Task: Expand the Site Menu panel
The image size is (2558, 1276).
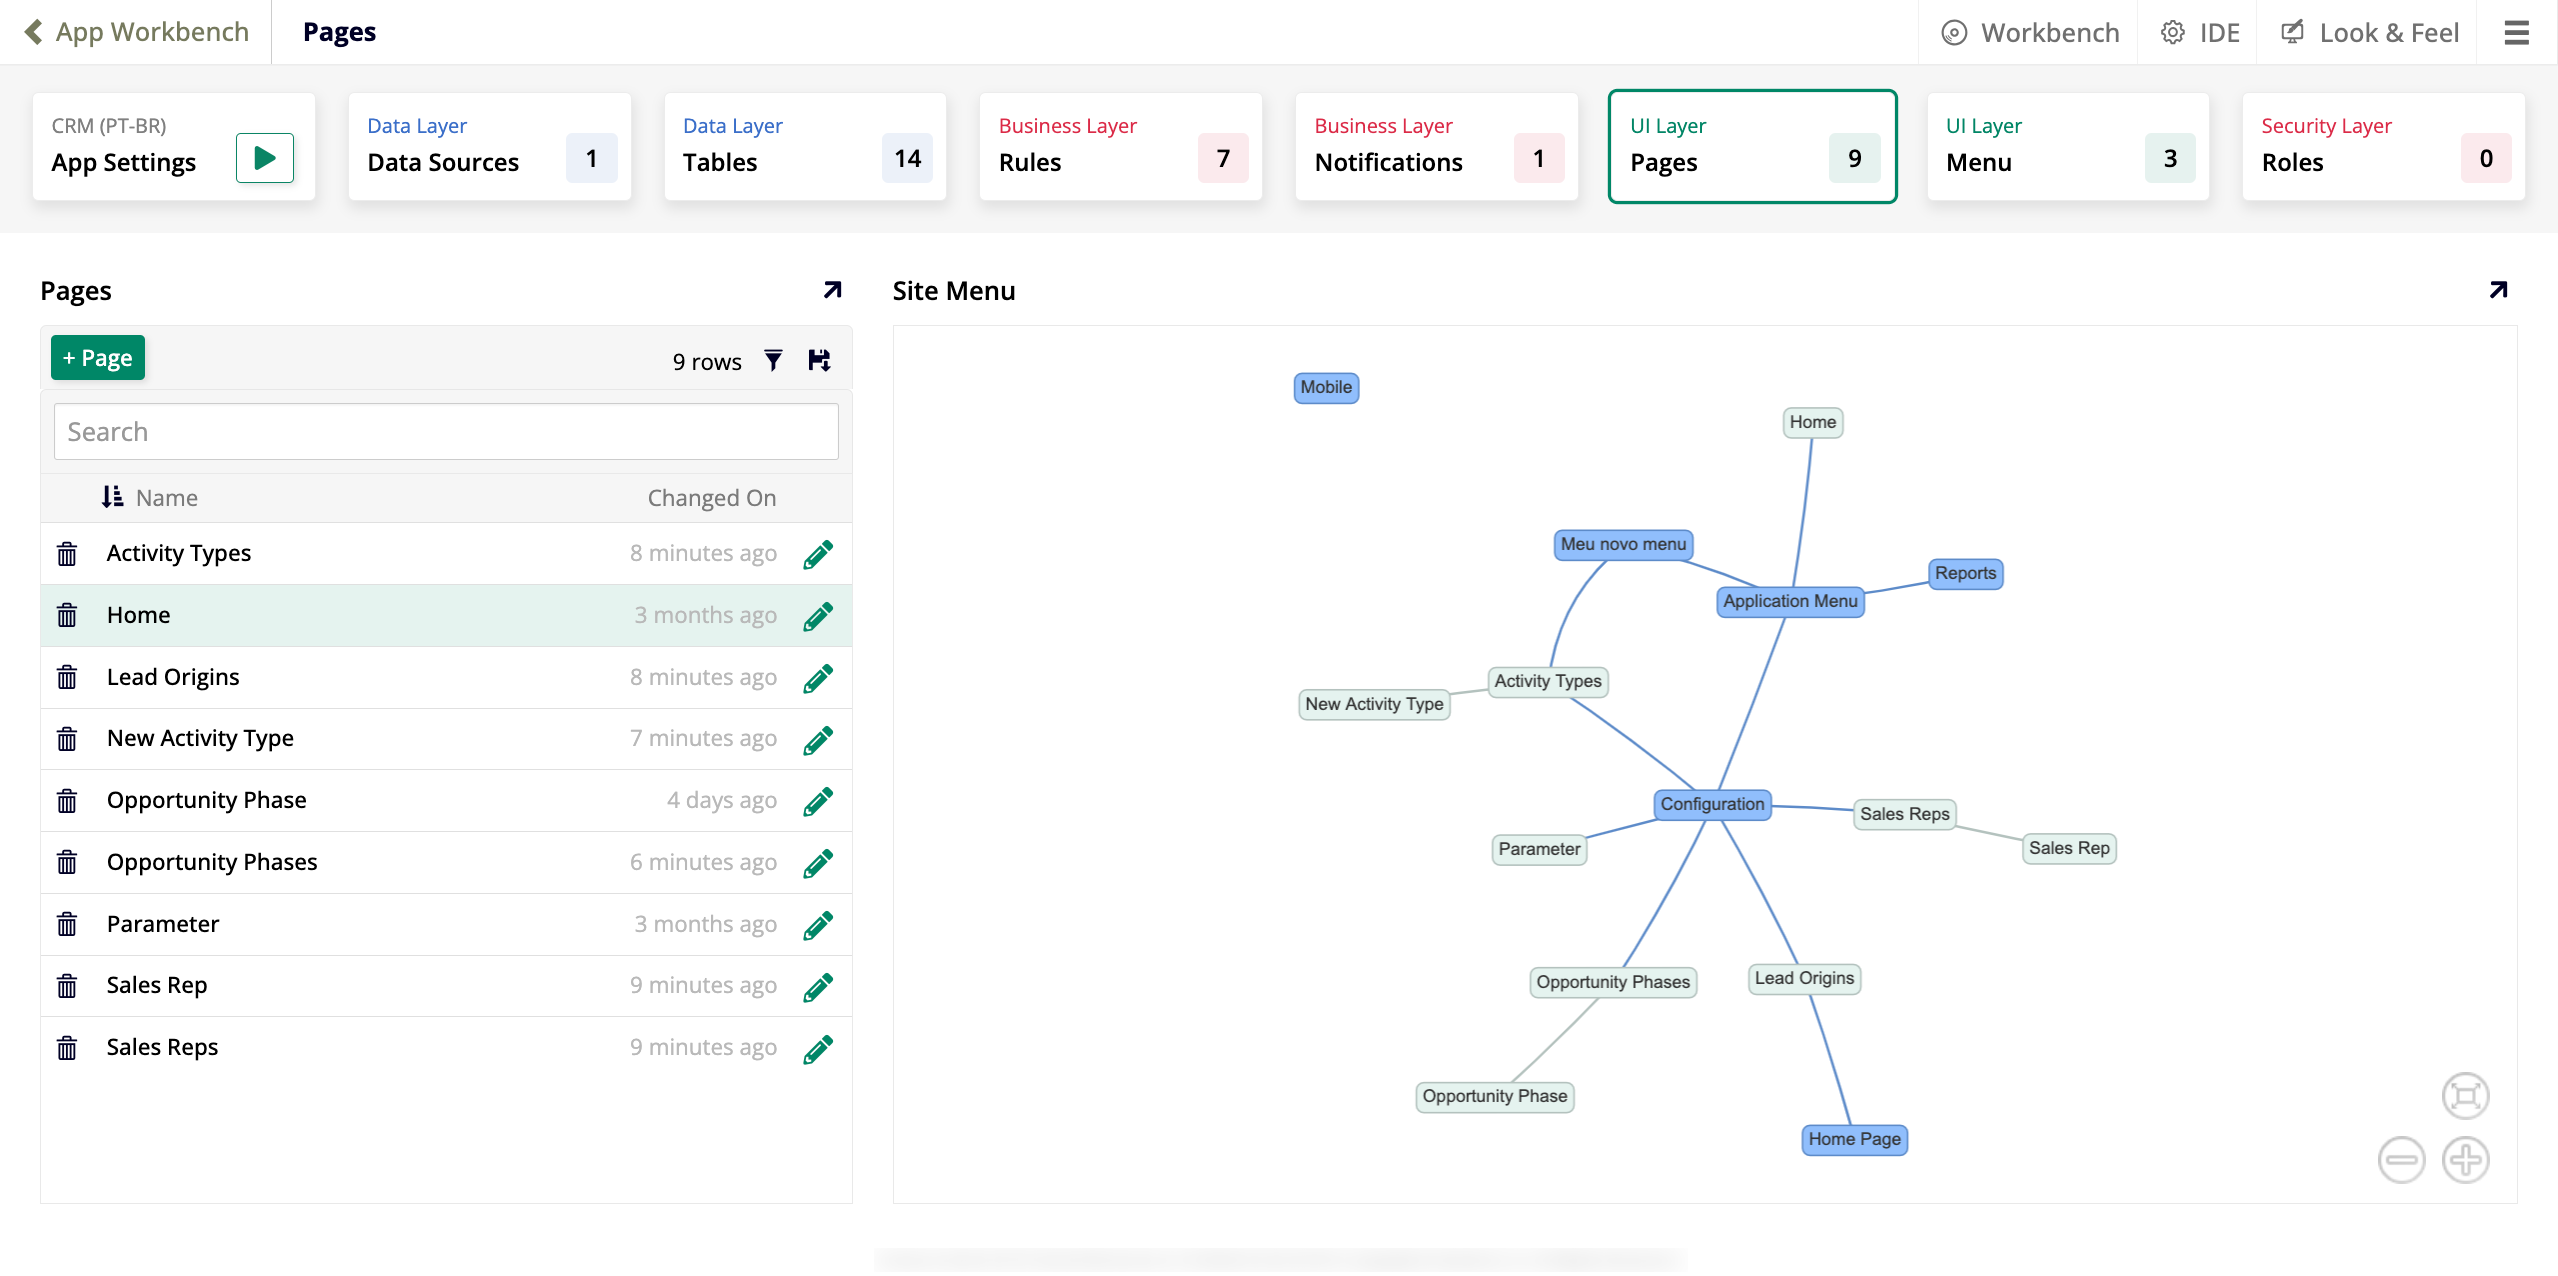Action: (2498, 290)
